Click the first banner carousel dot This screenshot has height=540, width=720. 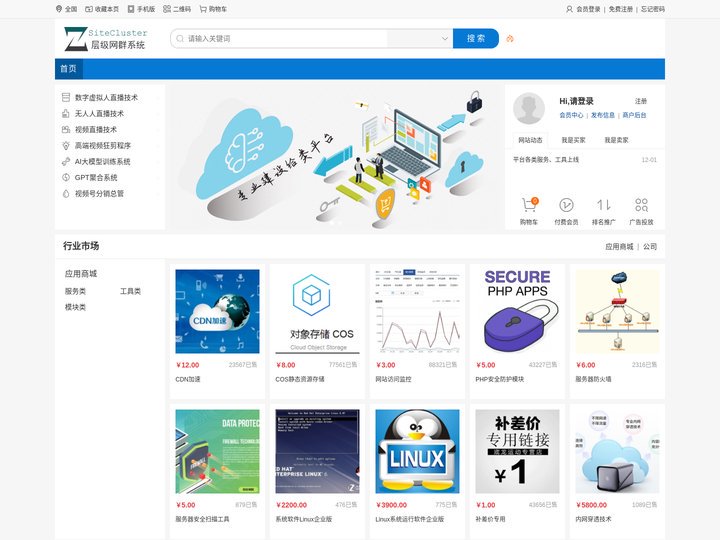(x=332, y=223)
